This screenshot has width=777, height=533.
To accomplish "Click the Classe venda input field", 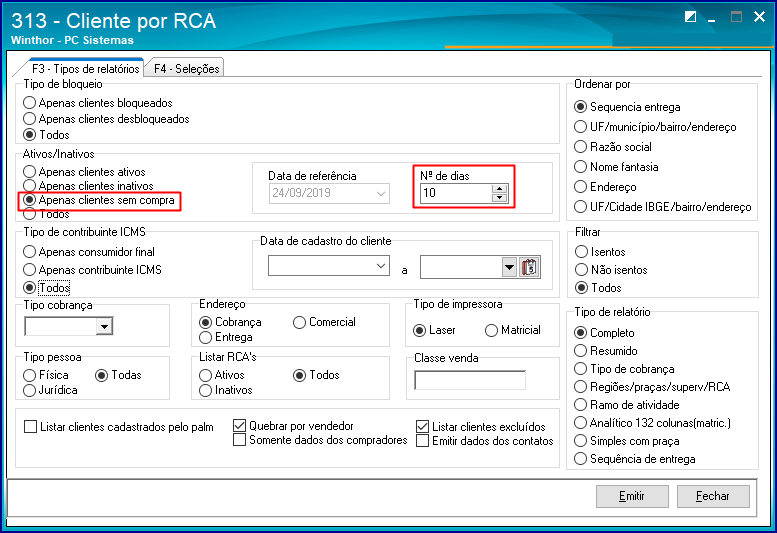I will tap(470, 380).
